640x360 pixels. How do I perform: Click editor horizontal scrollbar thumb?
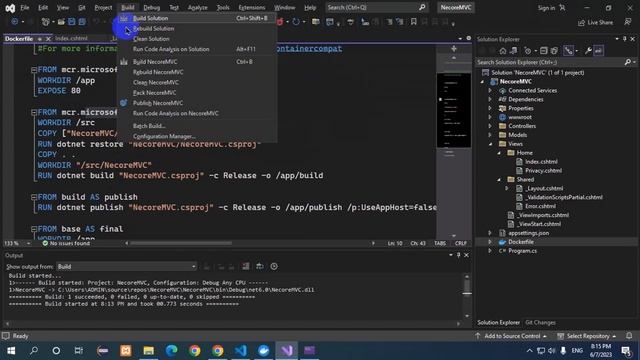tap(181, 243)
